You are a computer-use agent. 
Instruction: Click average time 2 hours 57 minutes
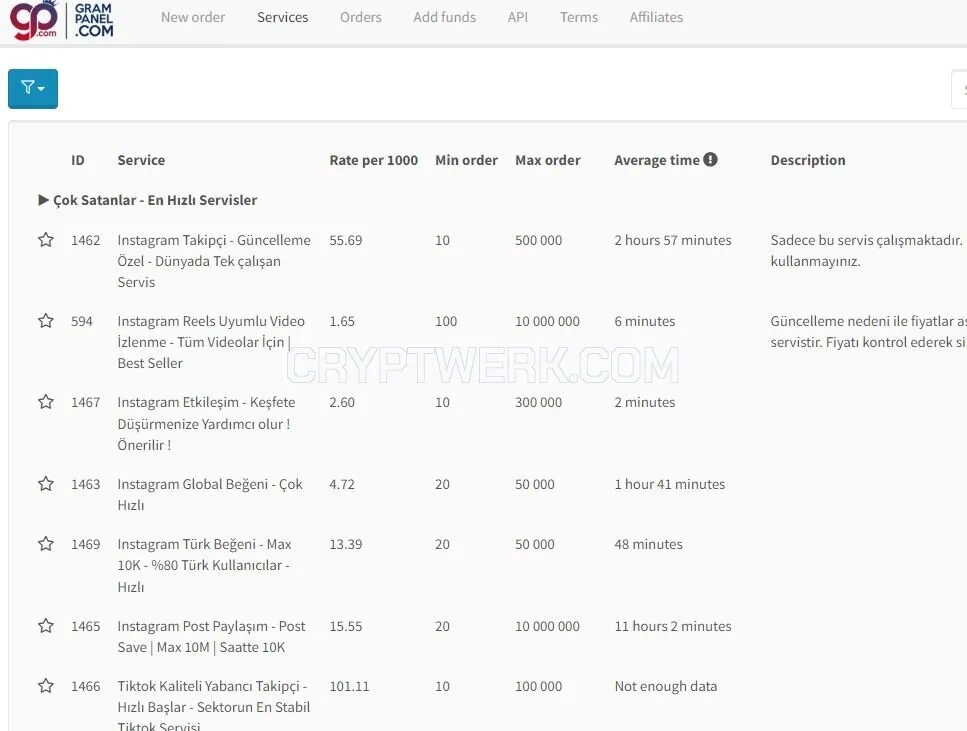point(673,240)
